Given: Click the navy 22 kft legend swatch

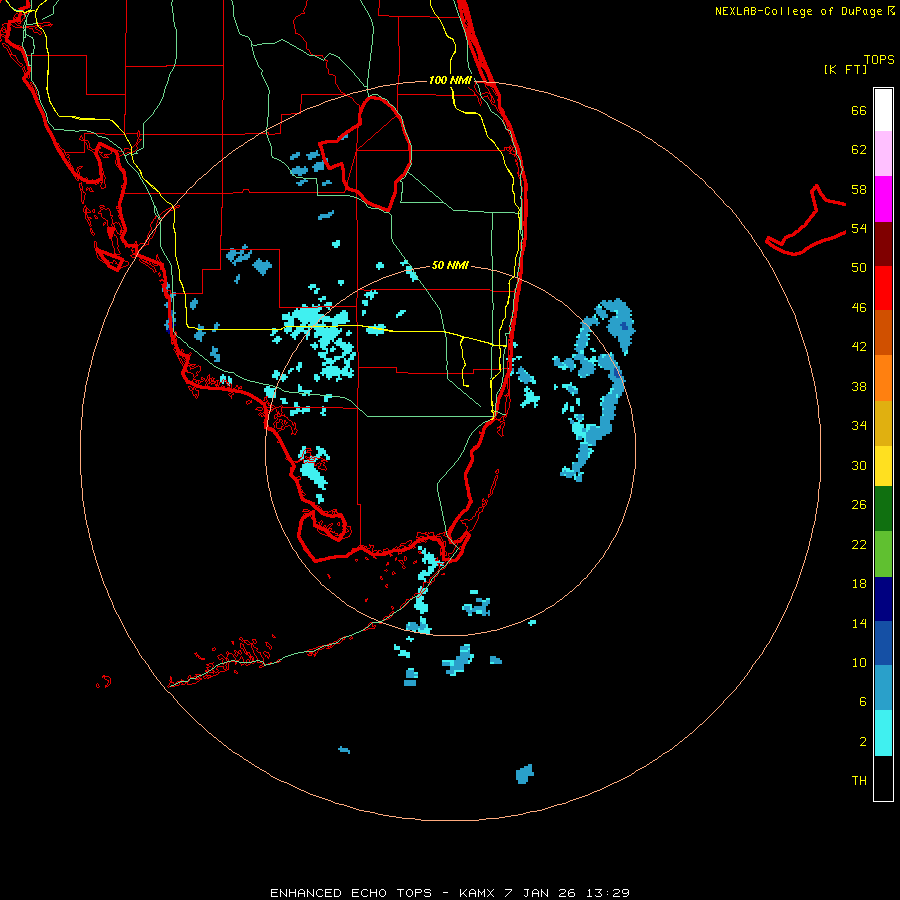Looking at the screenshot, I should [883, 599].
